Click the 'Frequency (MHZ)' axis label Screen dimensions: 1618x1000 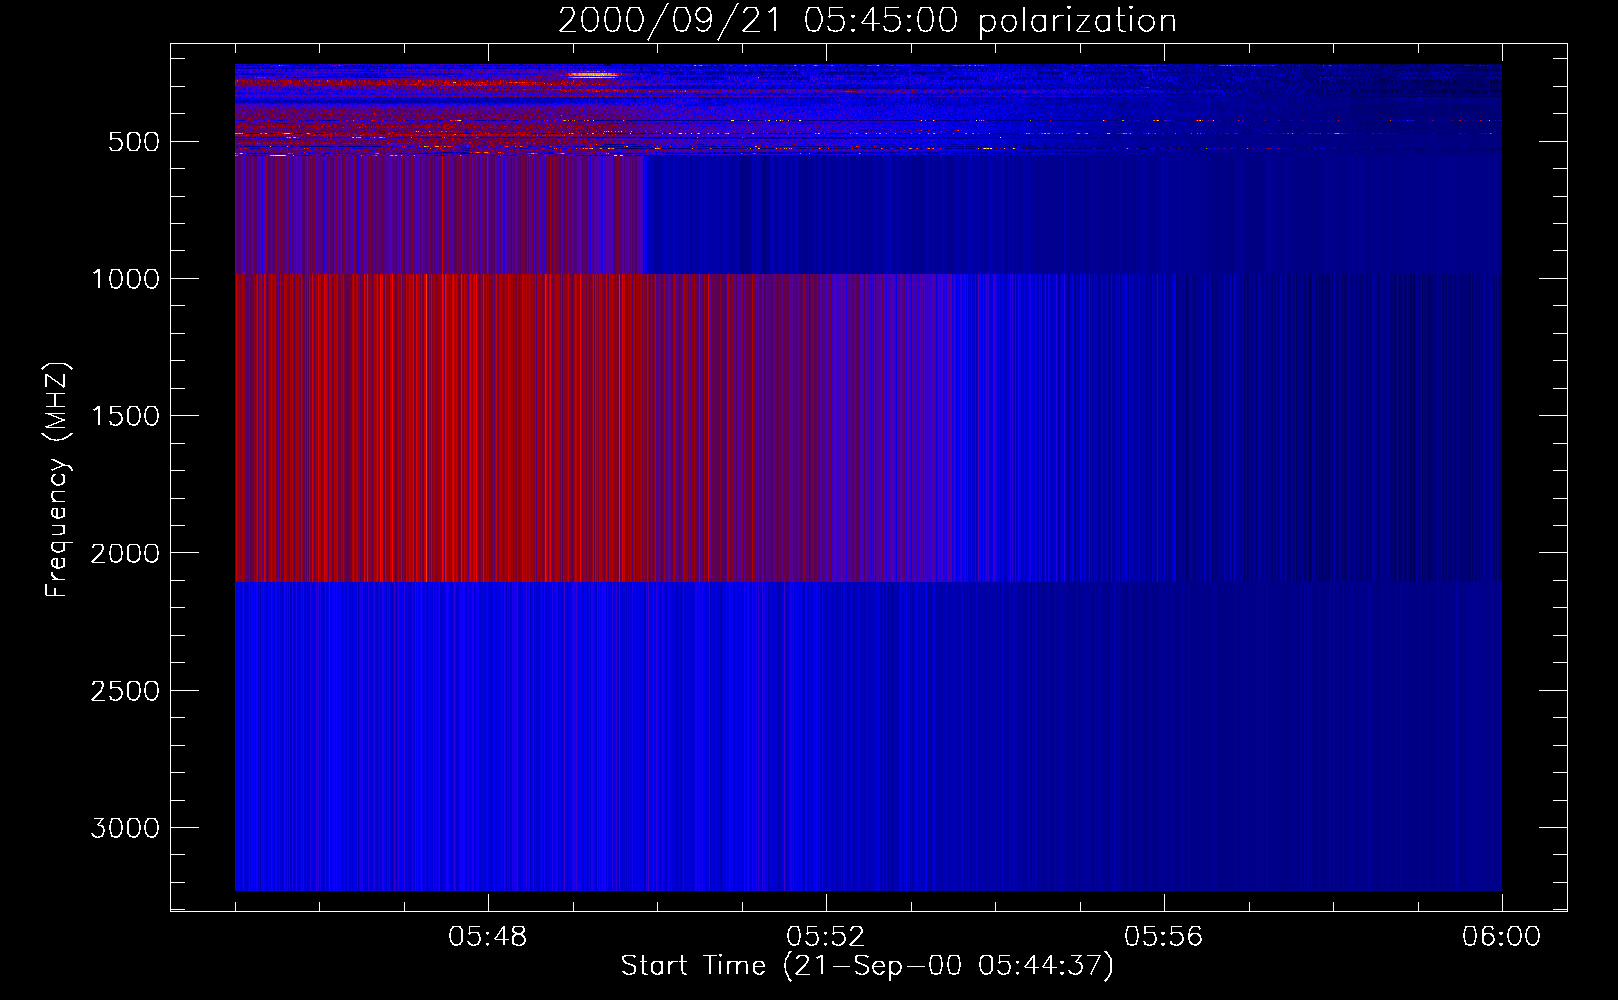pyautogui.click(x=57, y=480)
